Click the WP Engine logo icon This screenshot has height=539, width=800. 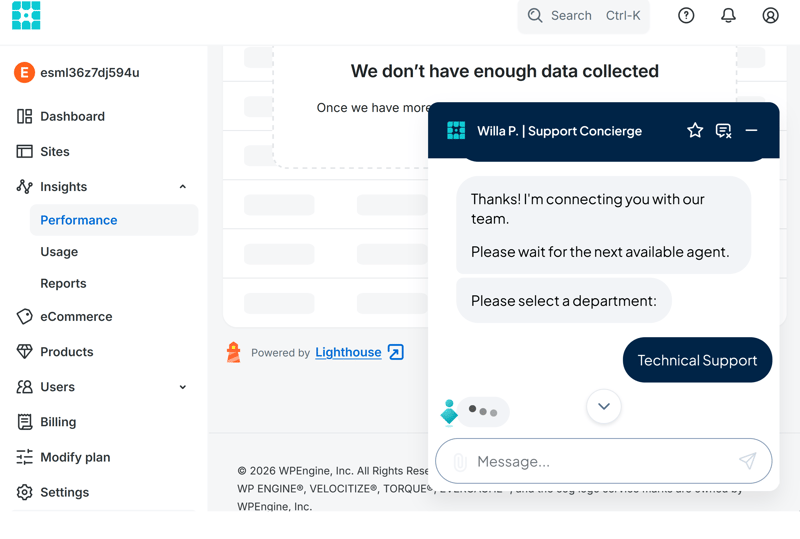(26, 15)
